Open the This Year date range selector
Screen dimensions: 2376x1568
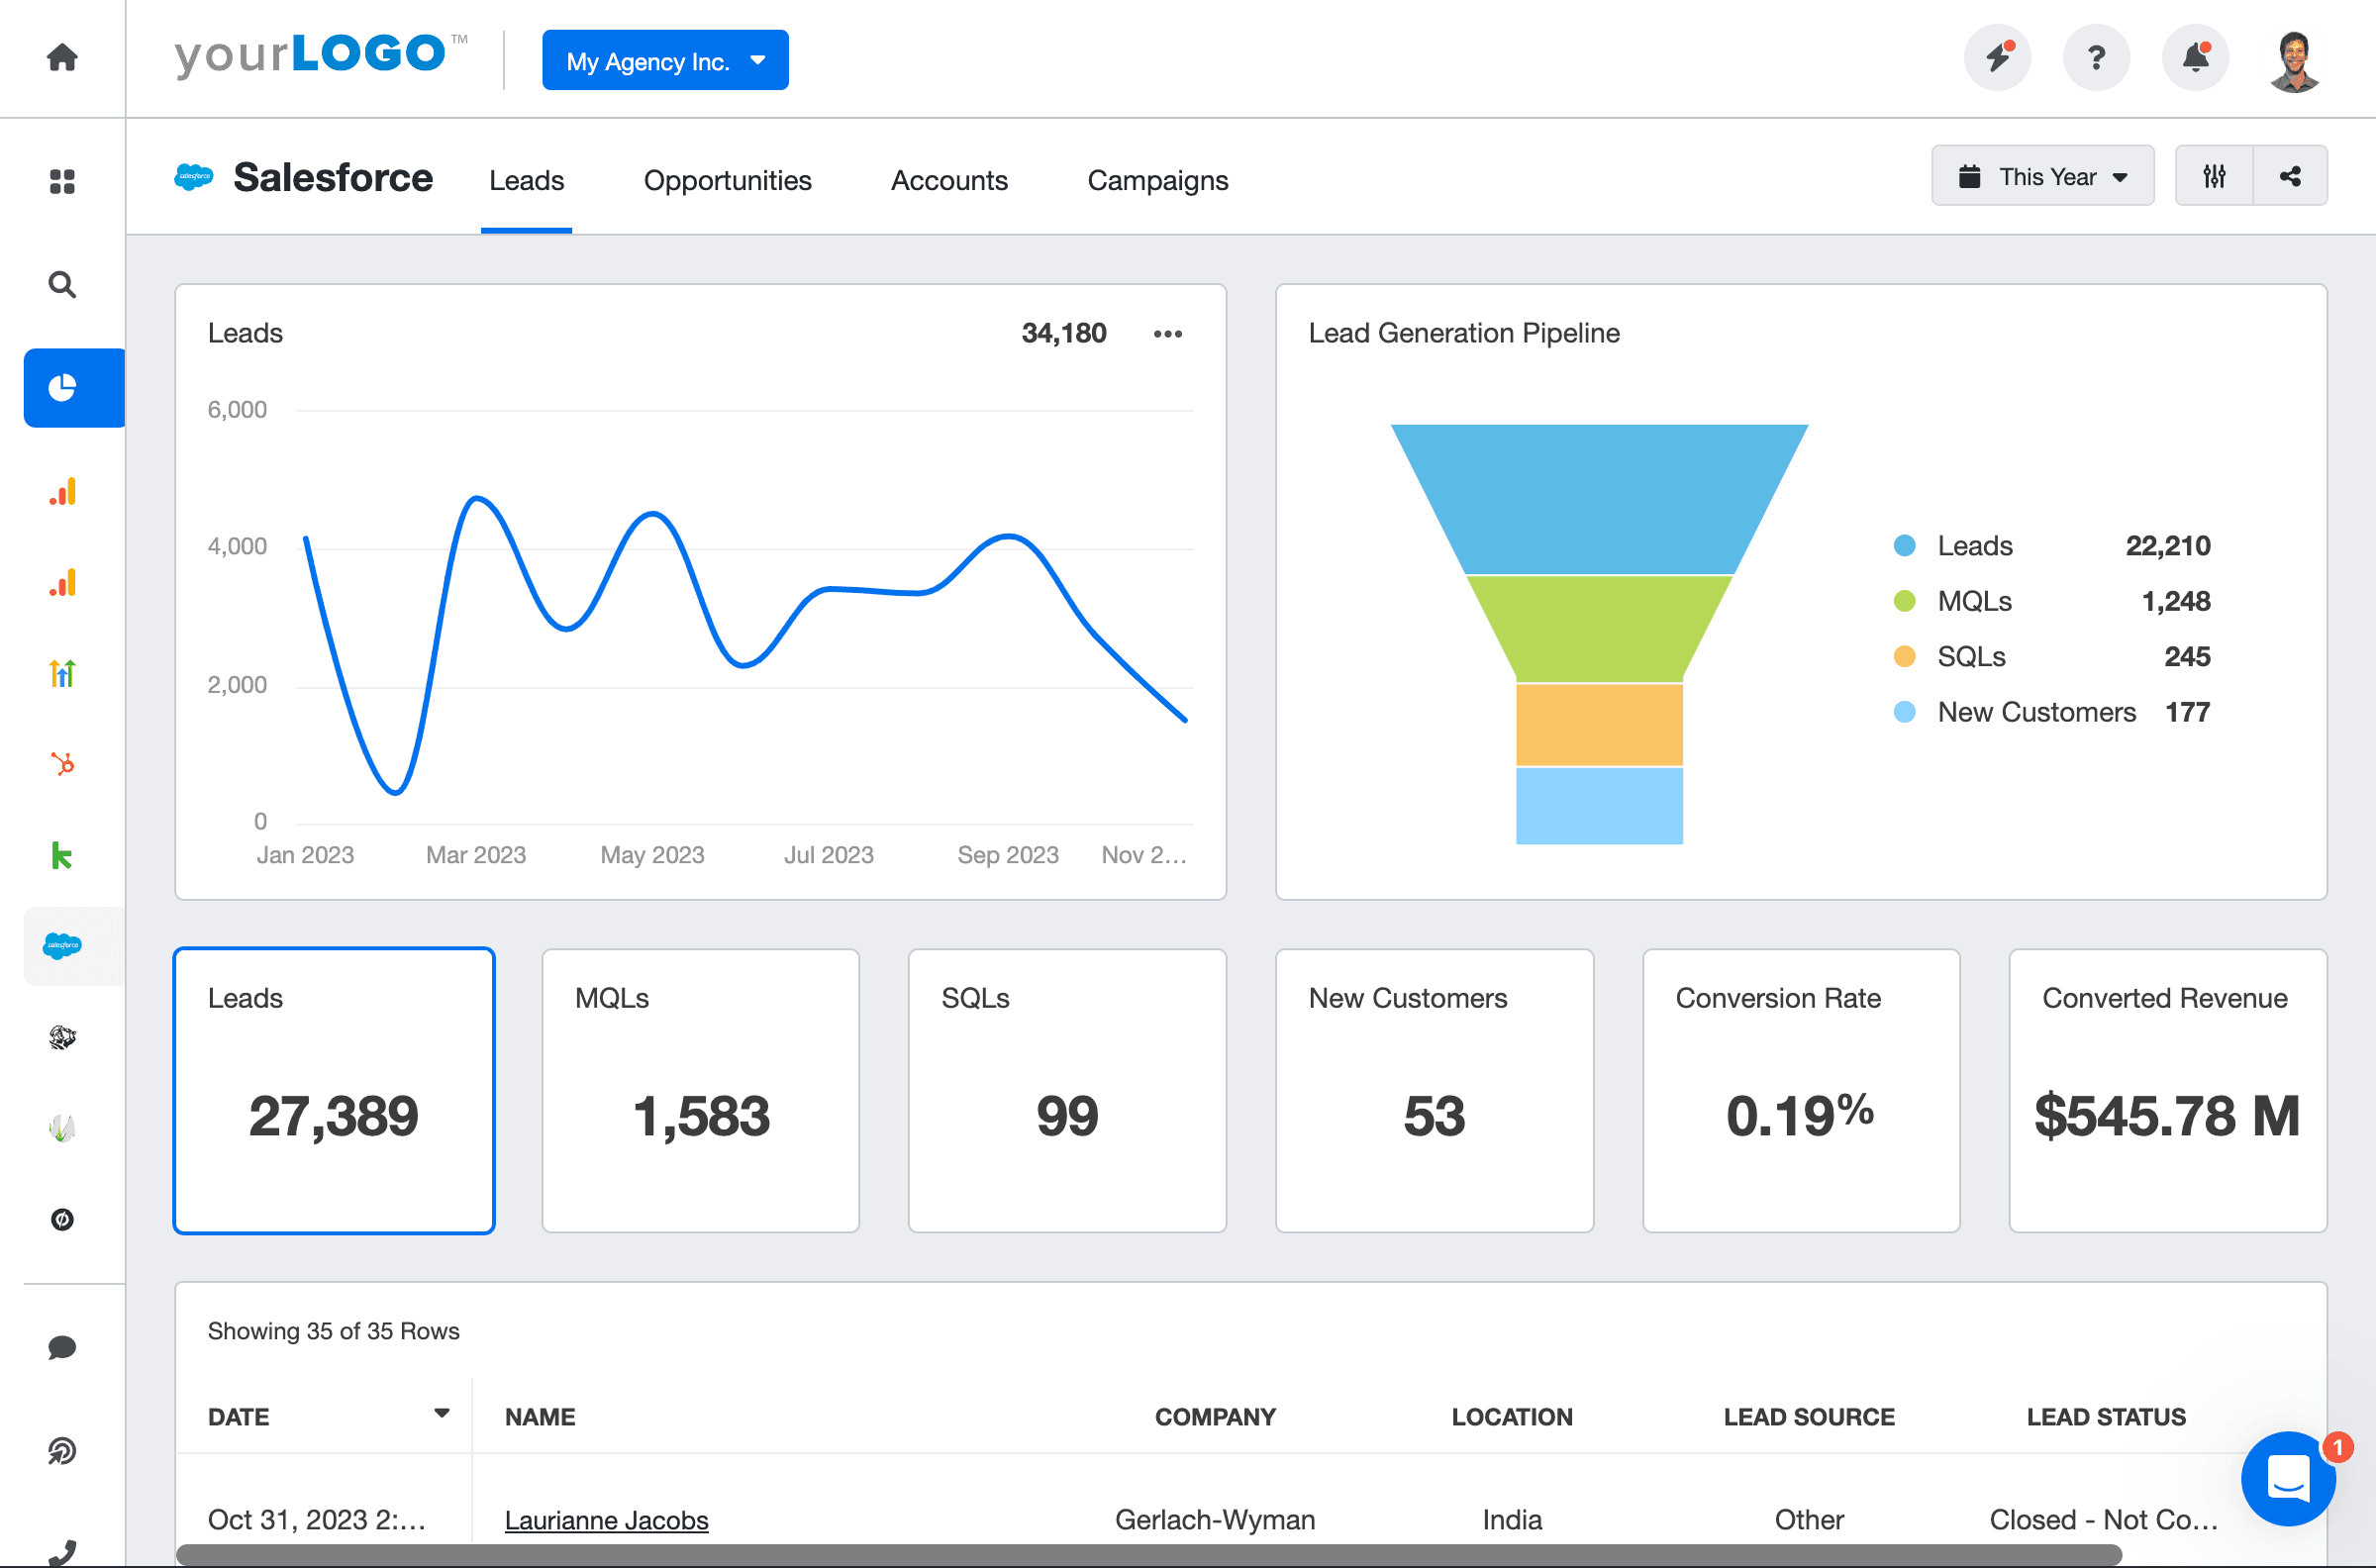coord(2043,175)
